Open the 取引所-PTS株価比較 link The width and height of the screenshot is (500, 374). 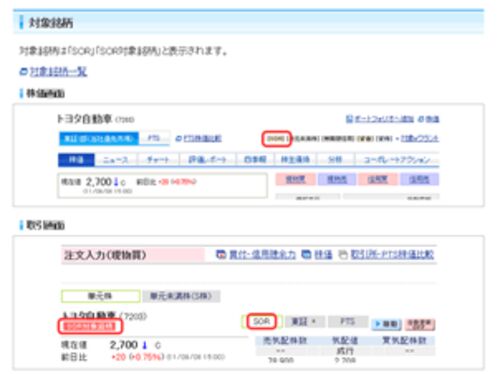pyautogui.click(x=392, y=255)
